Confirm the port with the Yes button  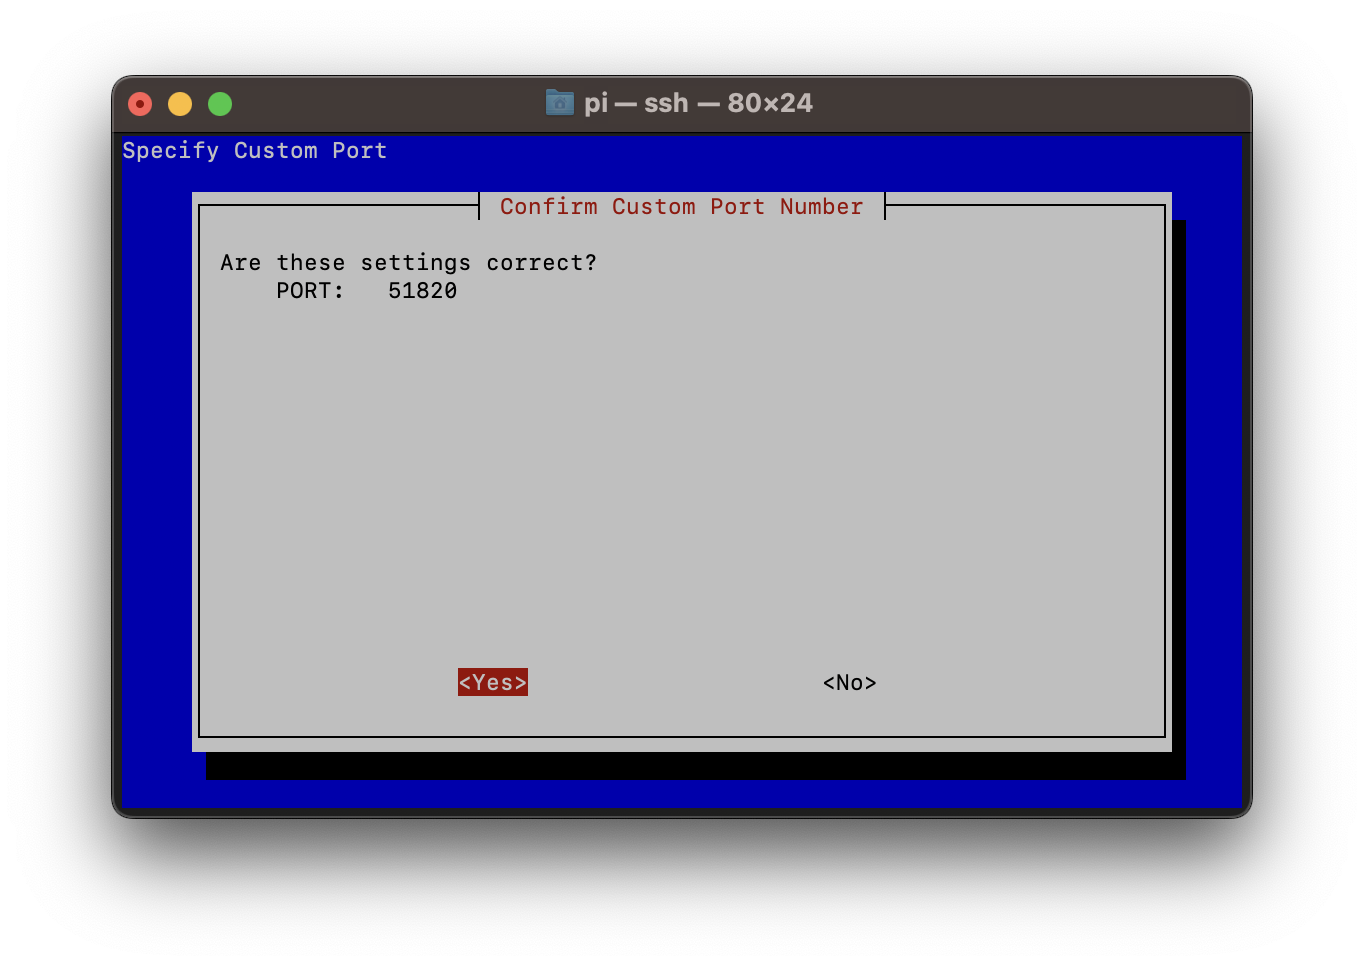coord(493,682)
